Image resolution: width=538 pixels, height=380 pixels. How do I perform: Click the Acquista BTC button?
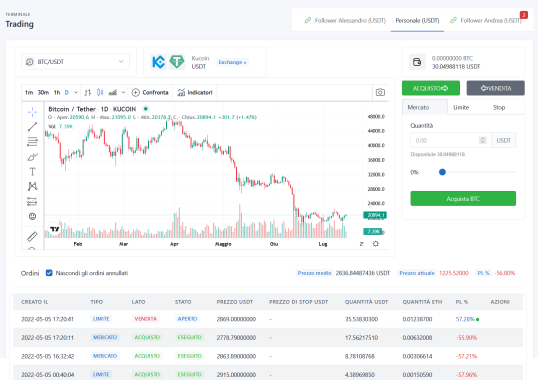tap(463, 199)
